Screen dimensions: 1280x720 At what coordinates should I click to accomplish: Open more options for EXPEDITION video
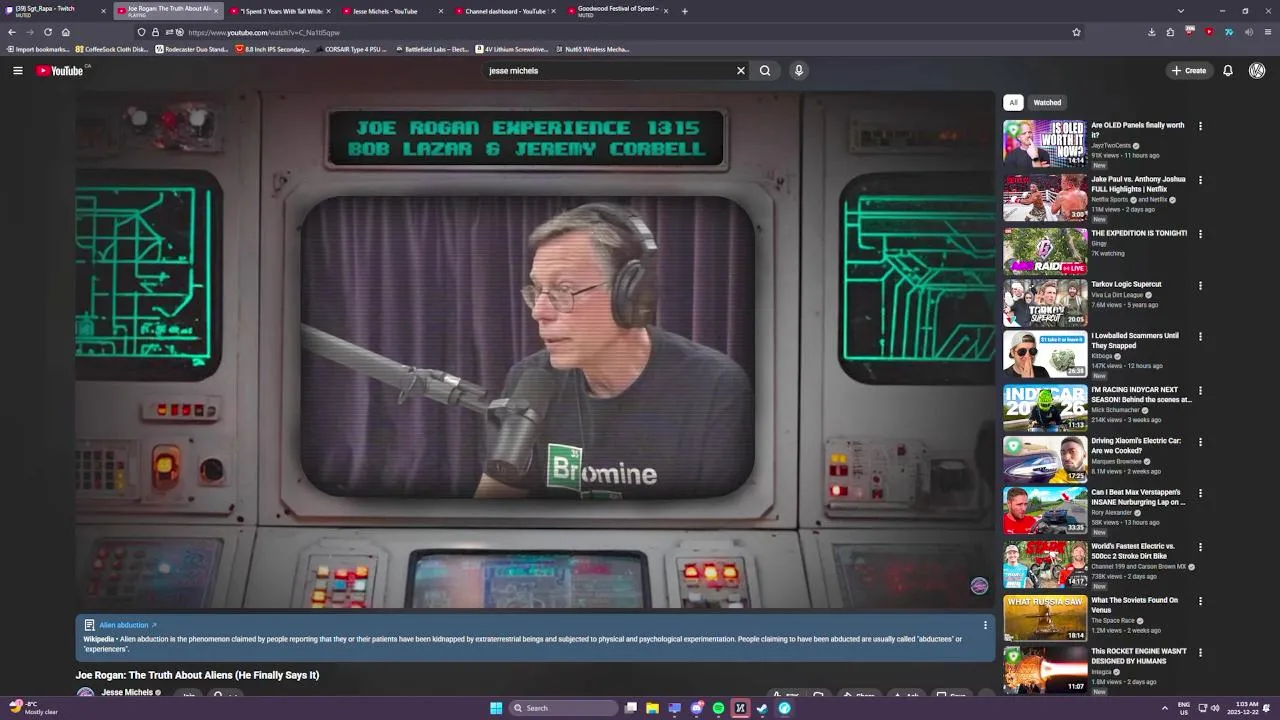tap(1200, 234)
